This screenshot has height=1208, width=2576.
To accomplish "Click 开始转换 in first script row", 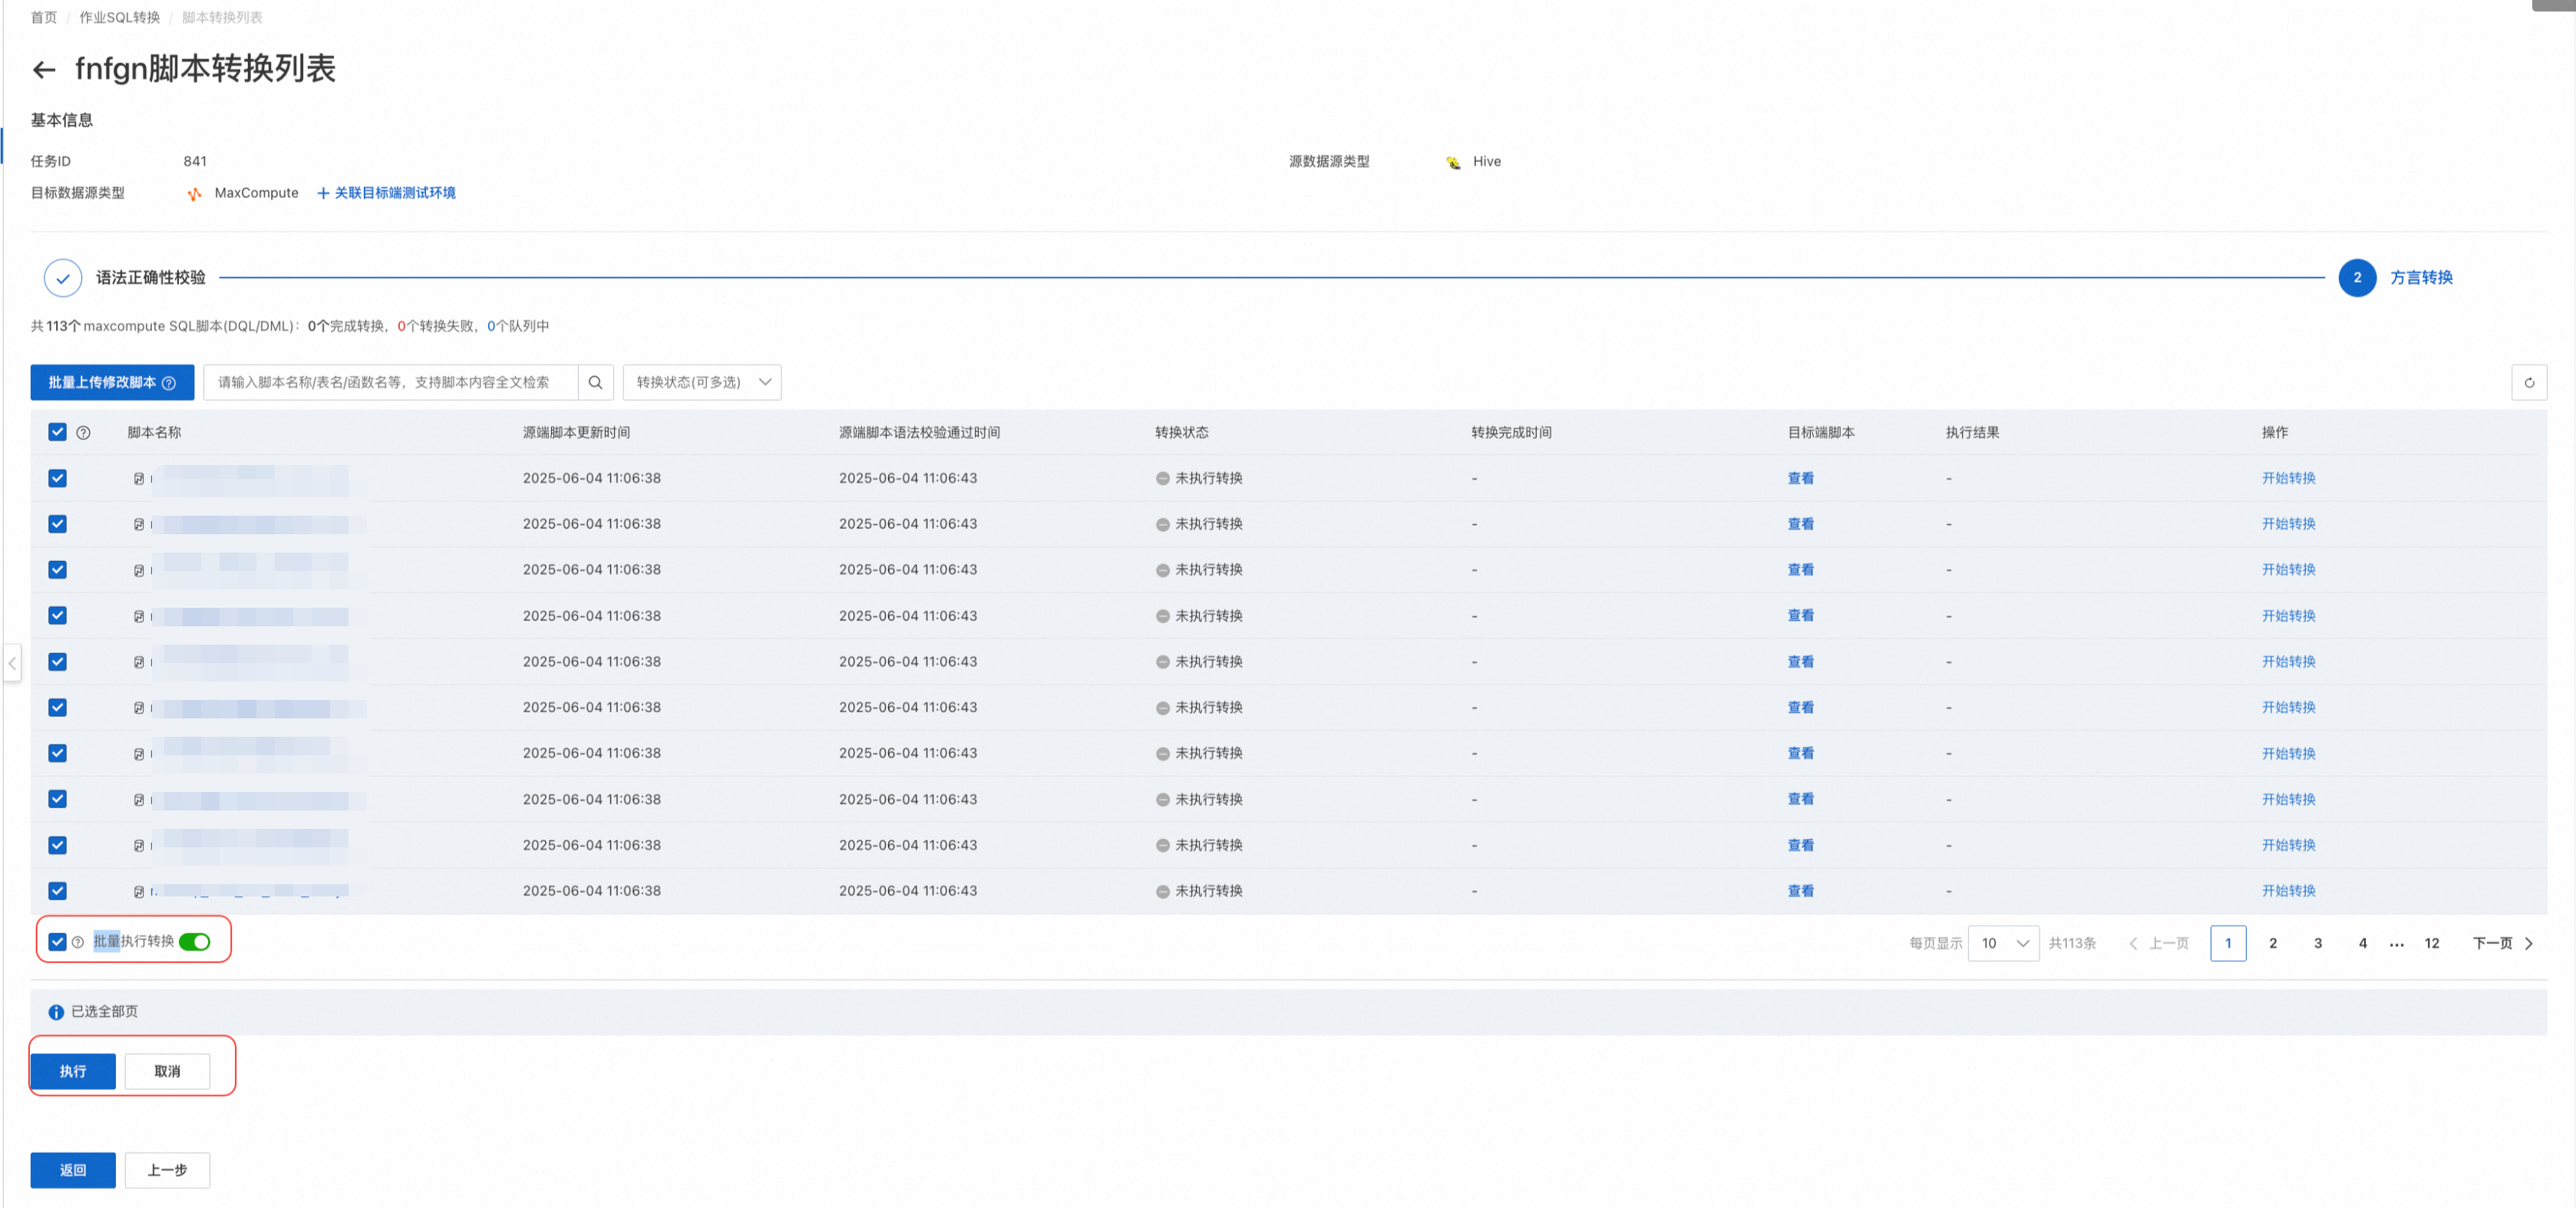I will (x=2289, y=478).
